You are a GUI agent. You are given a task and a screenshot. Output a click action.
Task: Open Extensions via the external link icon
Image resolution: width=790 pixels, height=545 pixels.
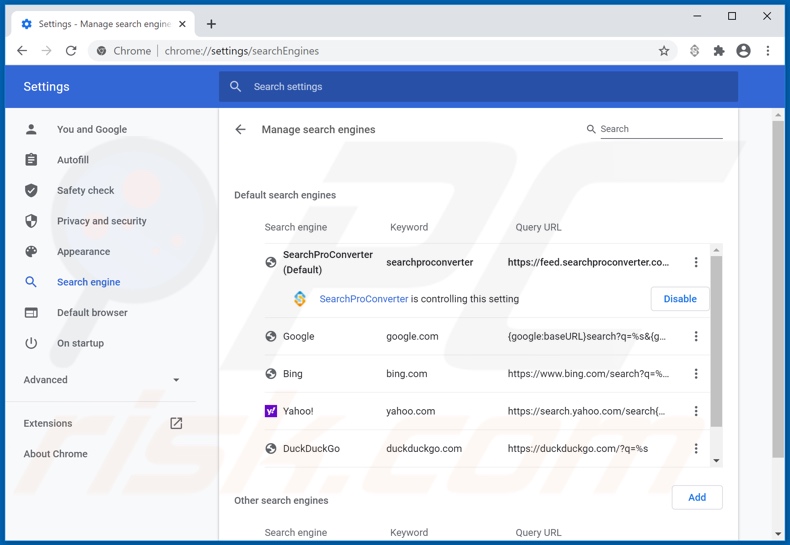click(176, 423)
